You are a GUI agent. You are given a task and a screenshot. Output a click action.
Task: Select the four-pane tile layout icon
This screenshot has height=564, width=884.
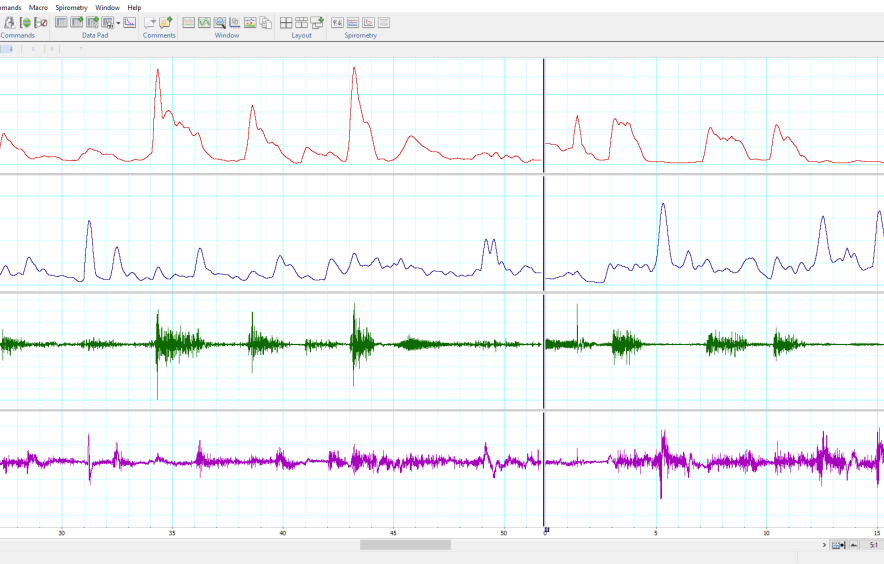point(286,23)
